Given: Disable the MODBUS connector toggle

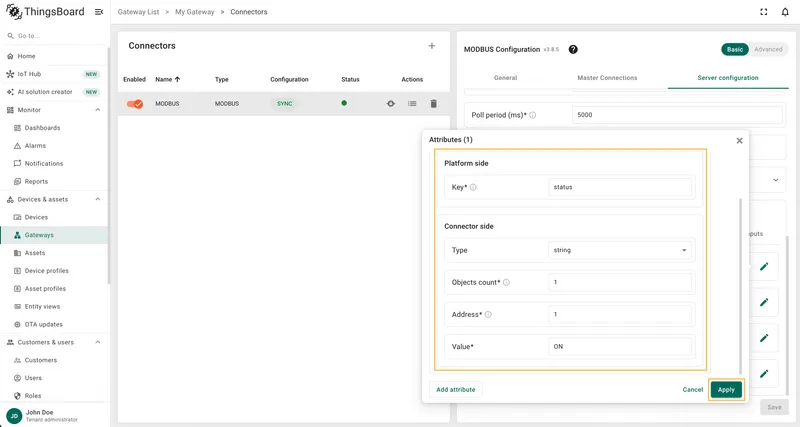Looking at the screenshot, I should click(x=135, y=104).
